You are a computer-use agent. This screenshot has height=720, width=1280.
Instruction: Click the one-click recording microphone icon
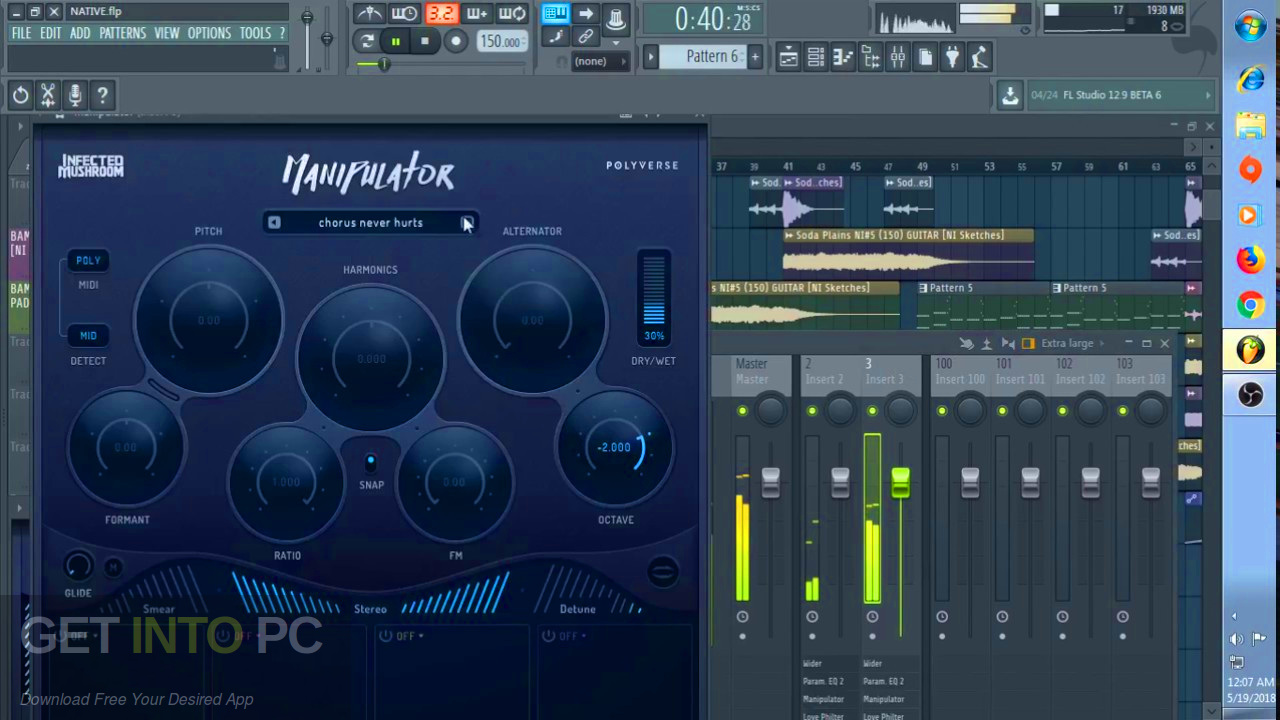[x=74, y=95]
